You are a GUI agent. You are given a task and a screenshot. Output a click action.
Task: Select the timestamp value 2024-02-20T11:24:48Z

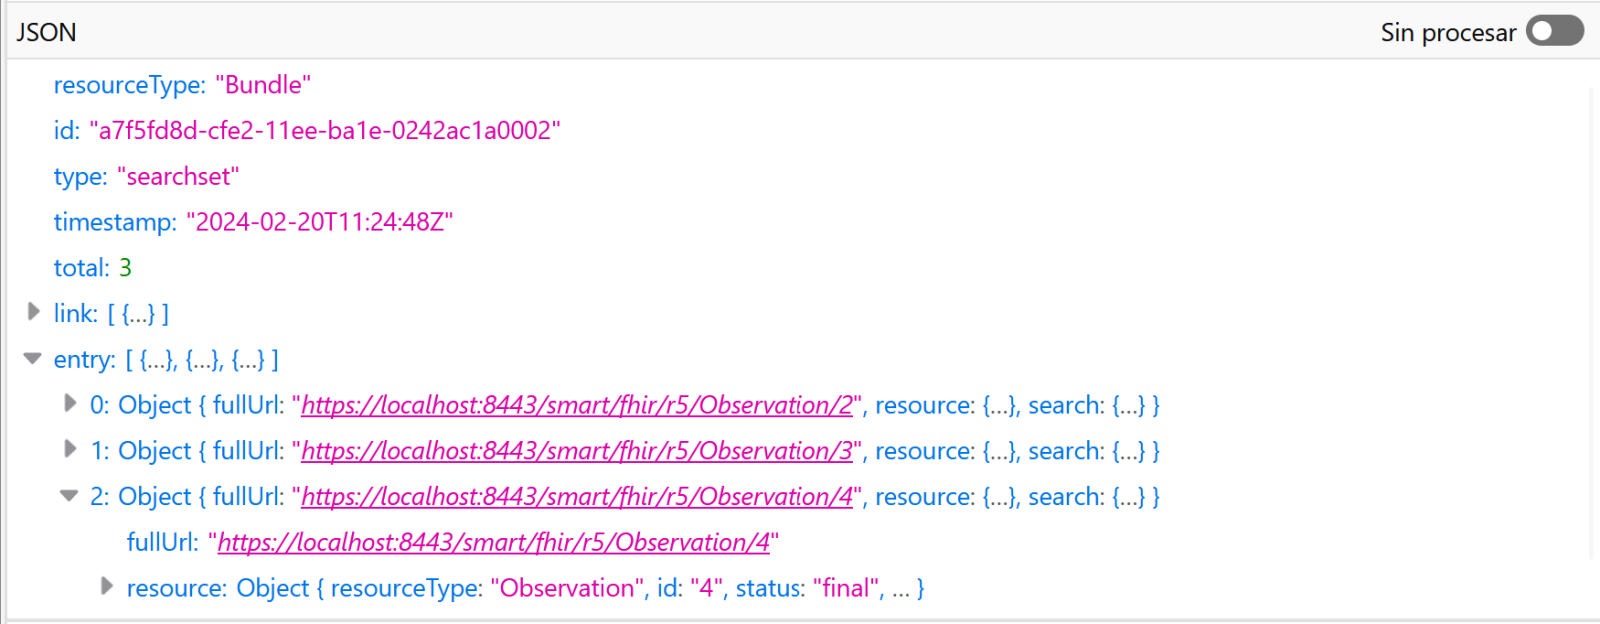319,222
